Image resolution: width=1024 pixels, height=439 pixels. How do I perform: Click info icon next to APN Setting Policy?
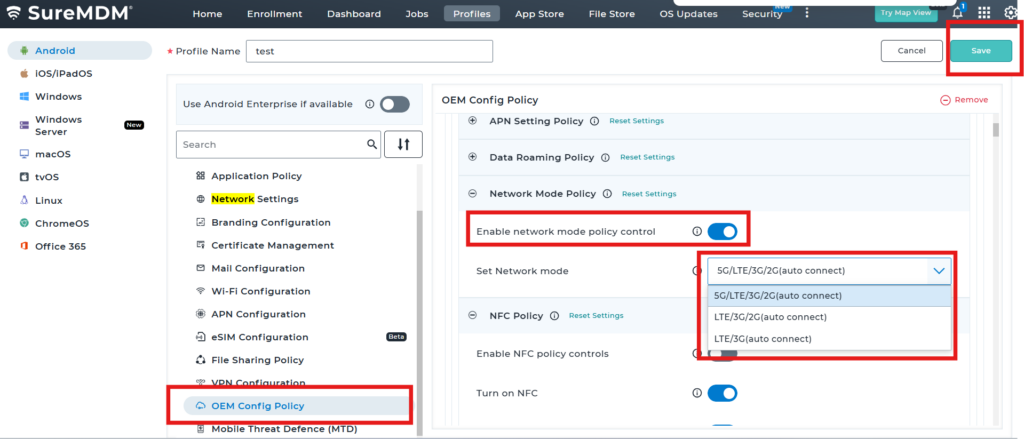pyautogui.click(x=594, y=121)
